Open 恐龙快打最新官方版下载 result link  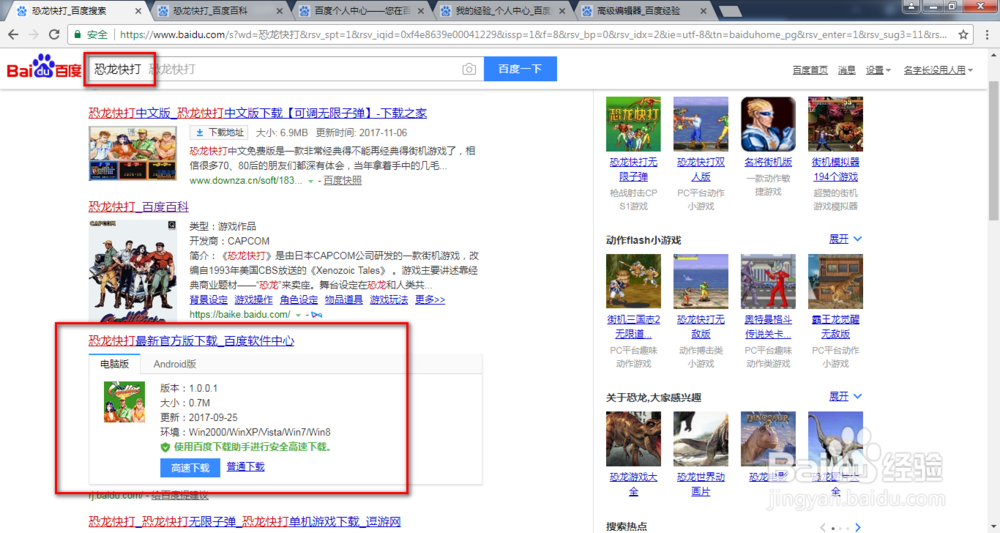coord(191,340)
